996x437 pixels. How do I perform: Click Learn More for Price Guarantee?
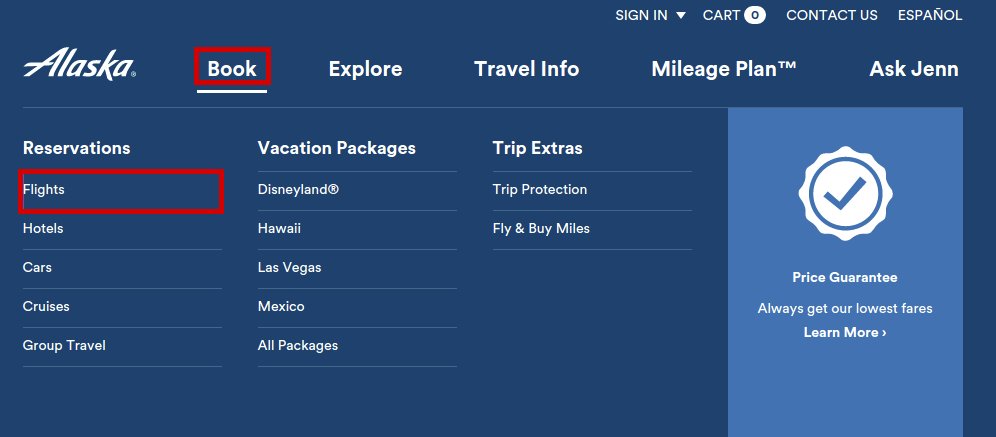(x=845, y=333)
